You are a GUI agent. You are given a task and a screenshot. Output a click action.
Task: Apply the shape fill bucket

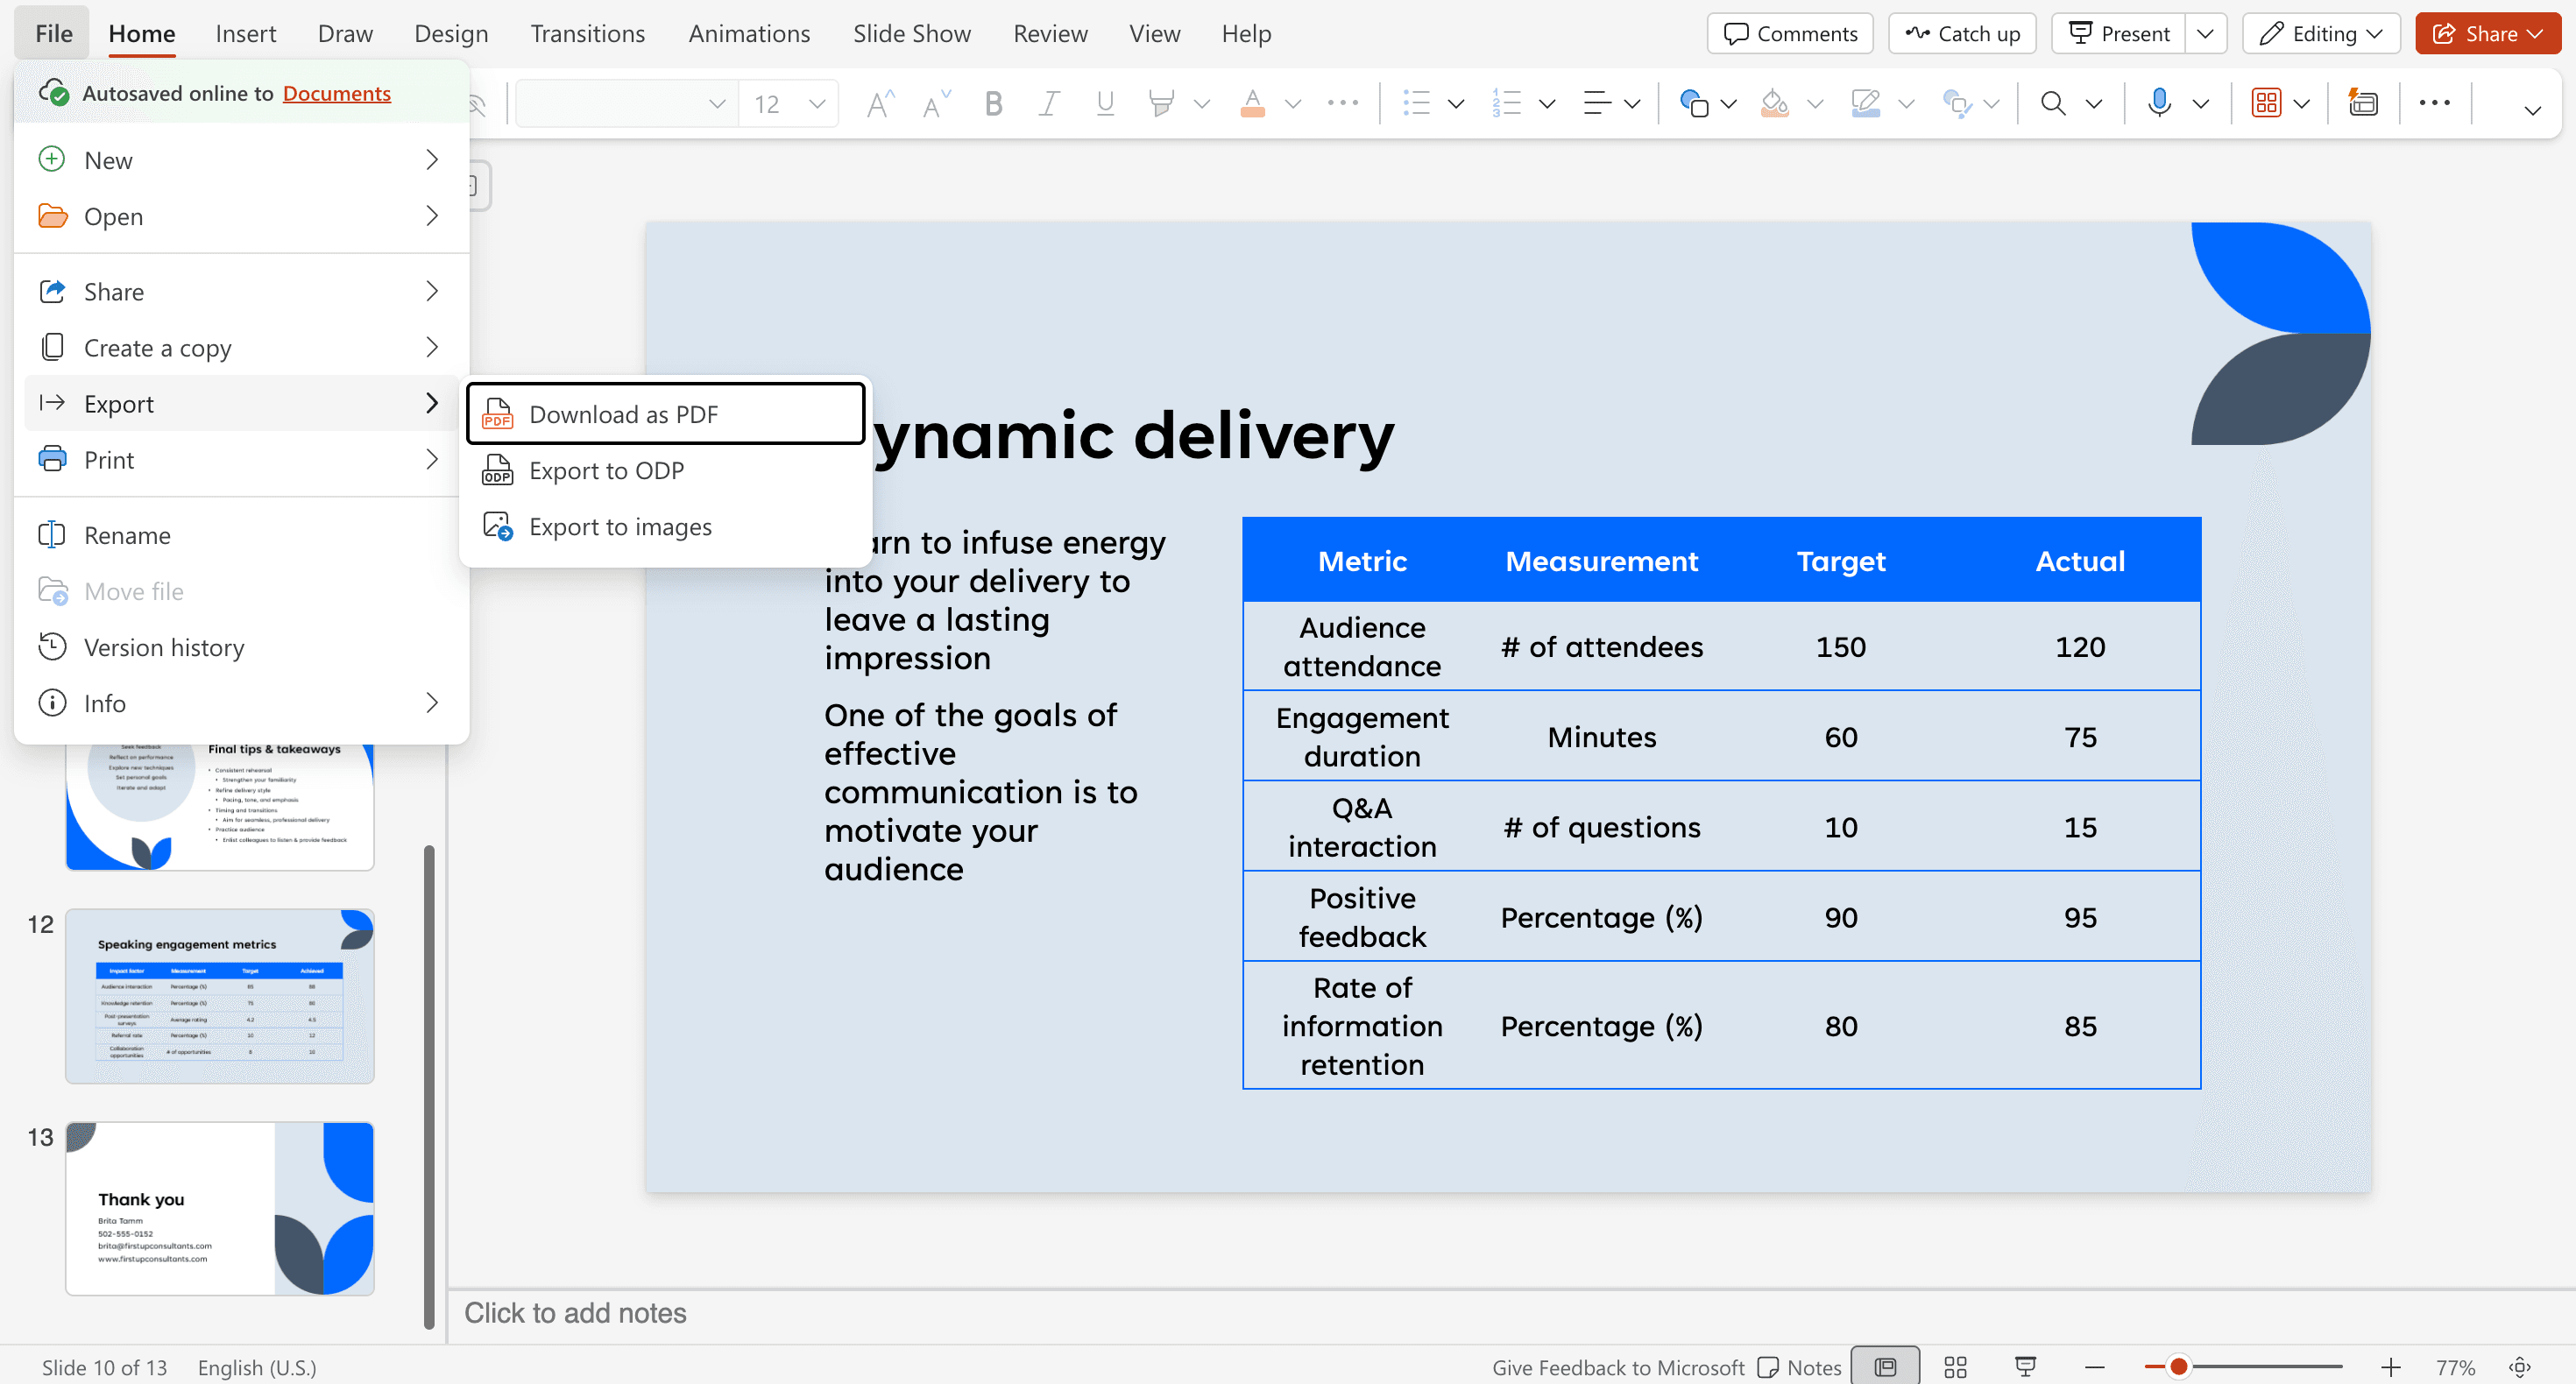(1775, 103)
